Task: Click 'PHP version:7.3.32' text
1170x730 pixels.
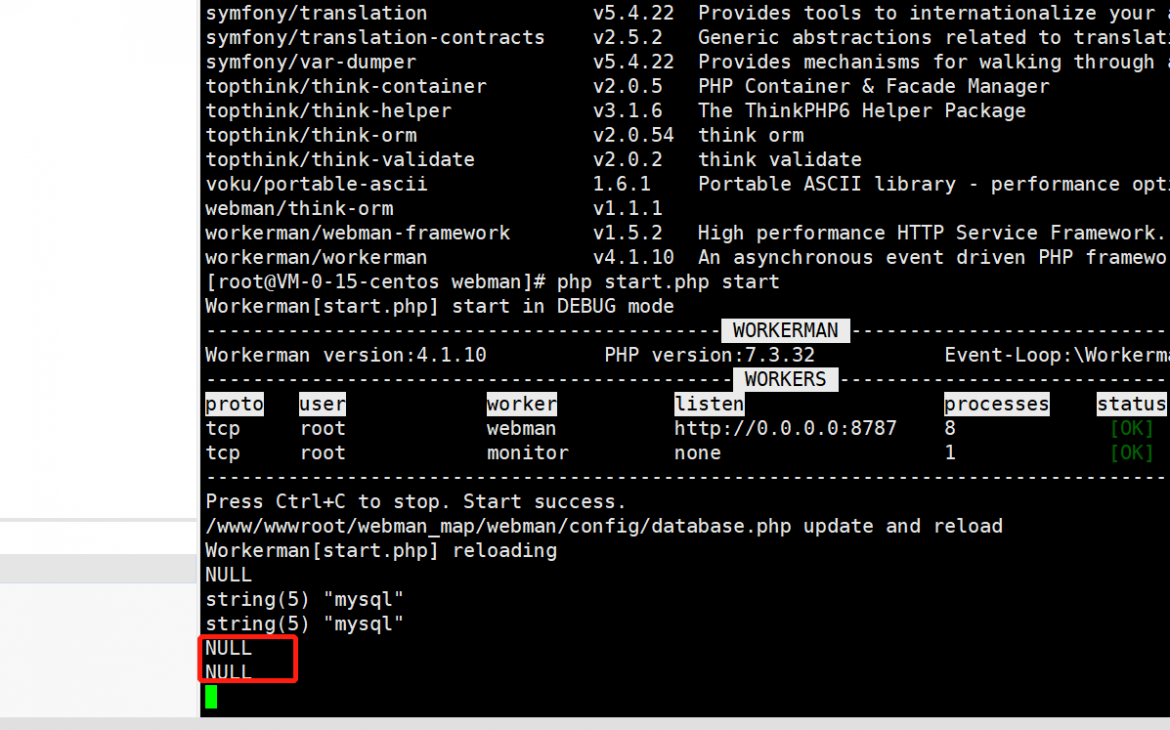Action: [710, 355]
